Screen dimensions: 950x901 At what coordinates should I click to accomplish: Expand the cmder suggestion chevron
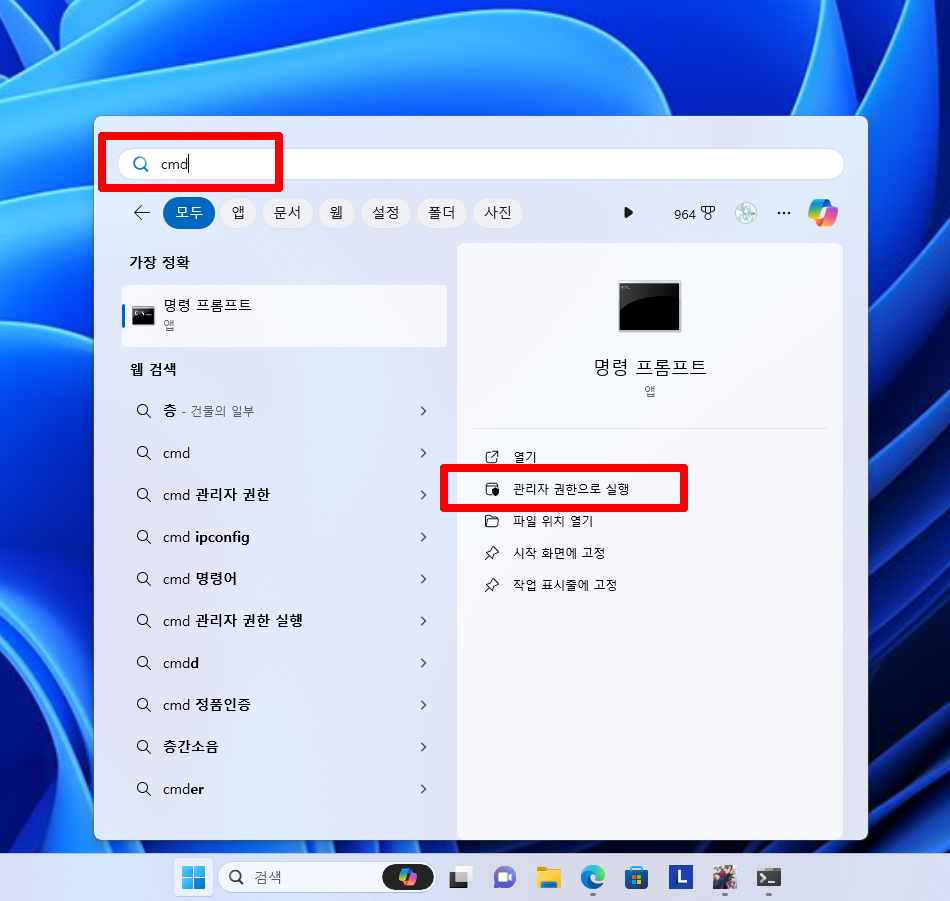424,789
